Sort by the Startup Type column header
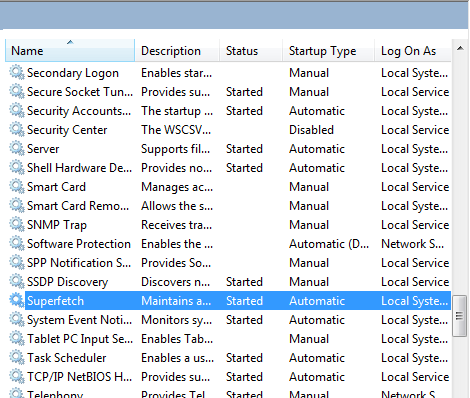Image resolution: width=470 pixels, height=398 pixels. click(x=329, y=51)
